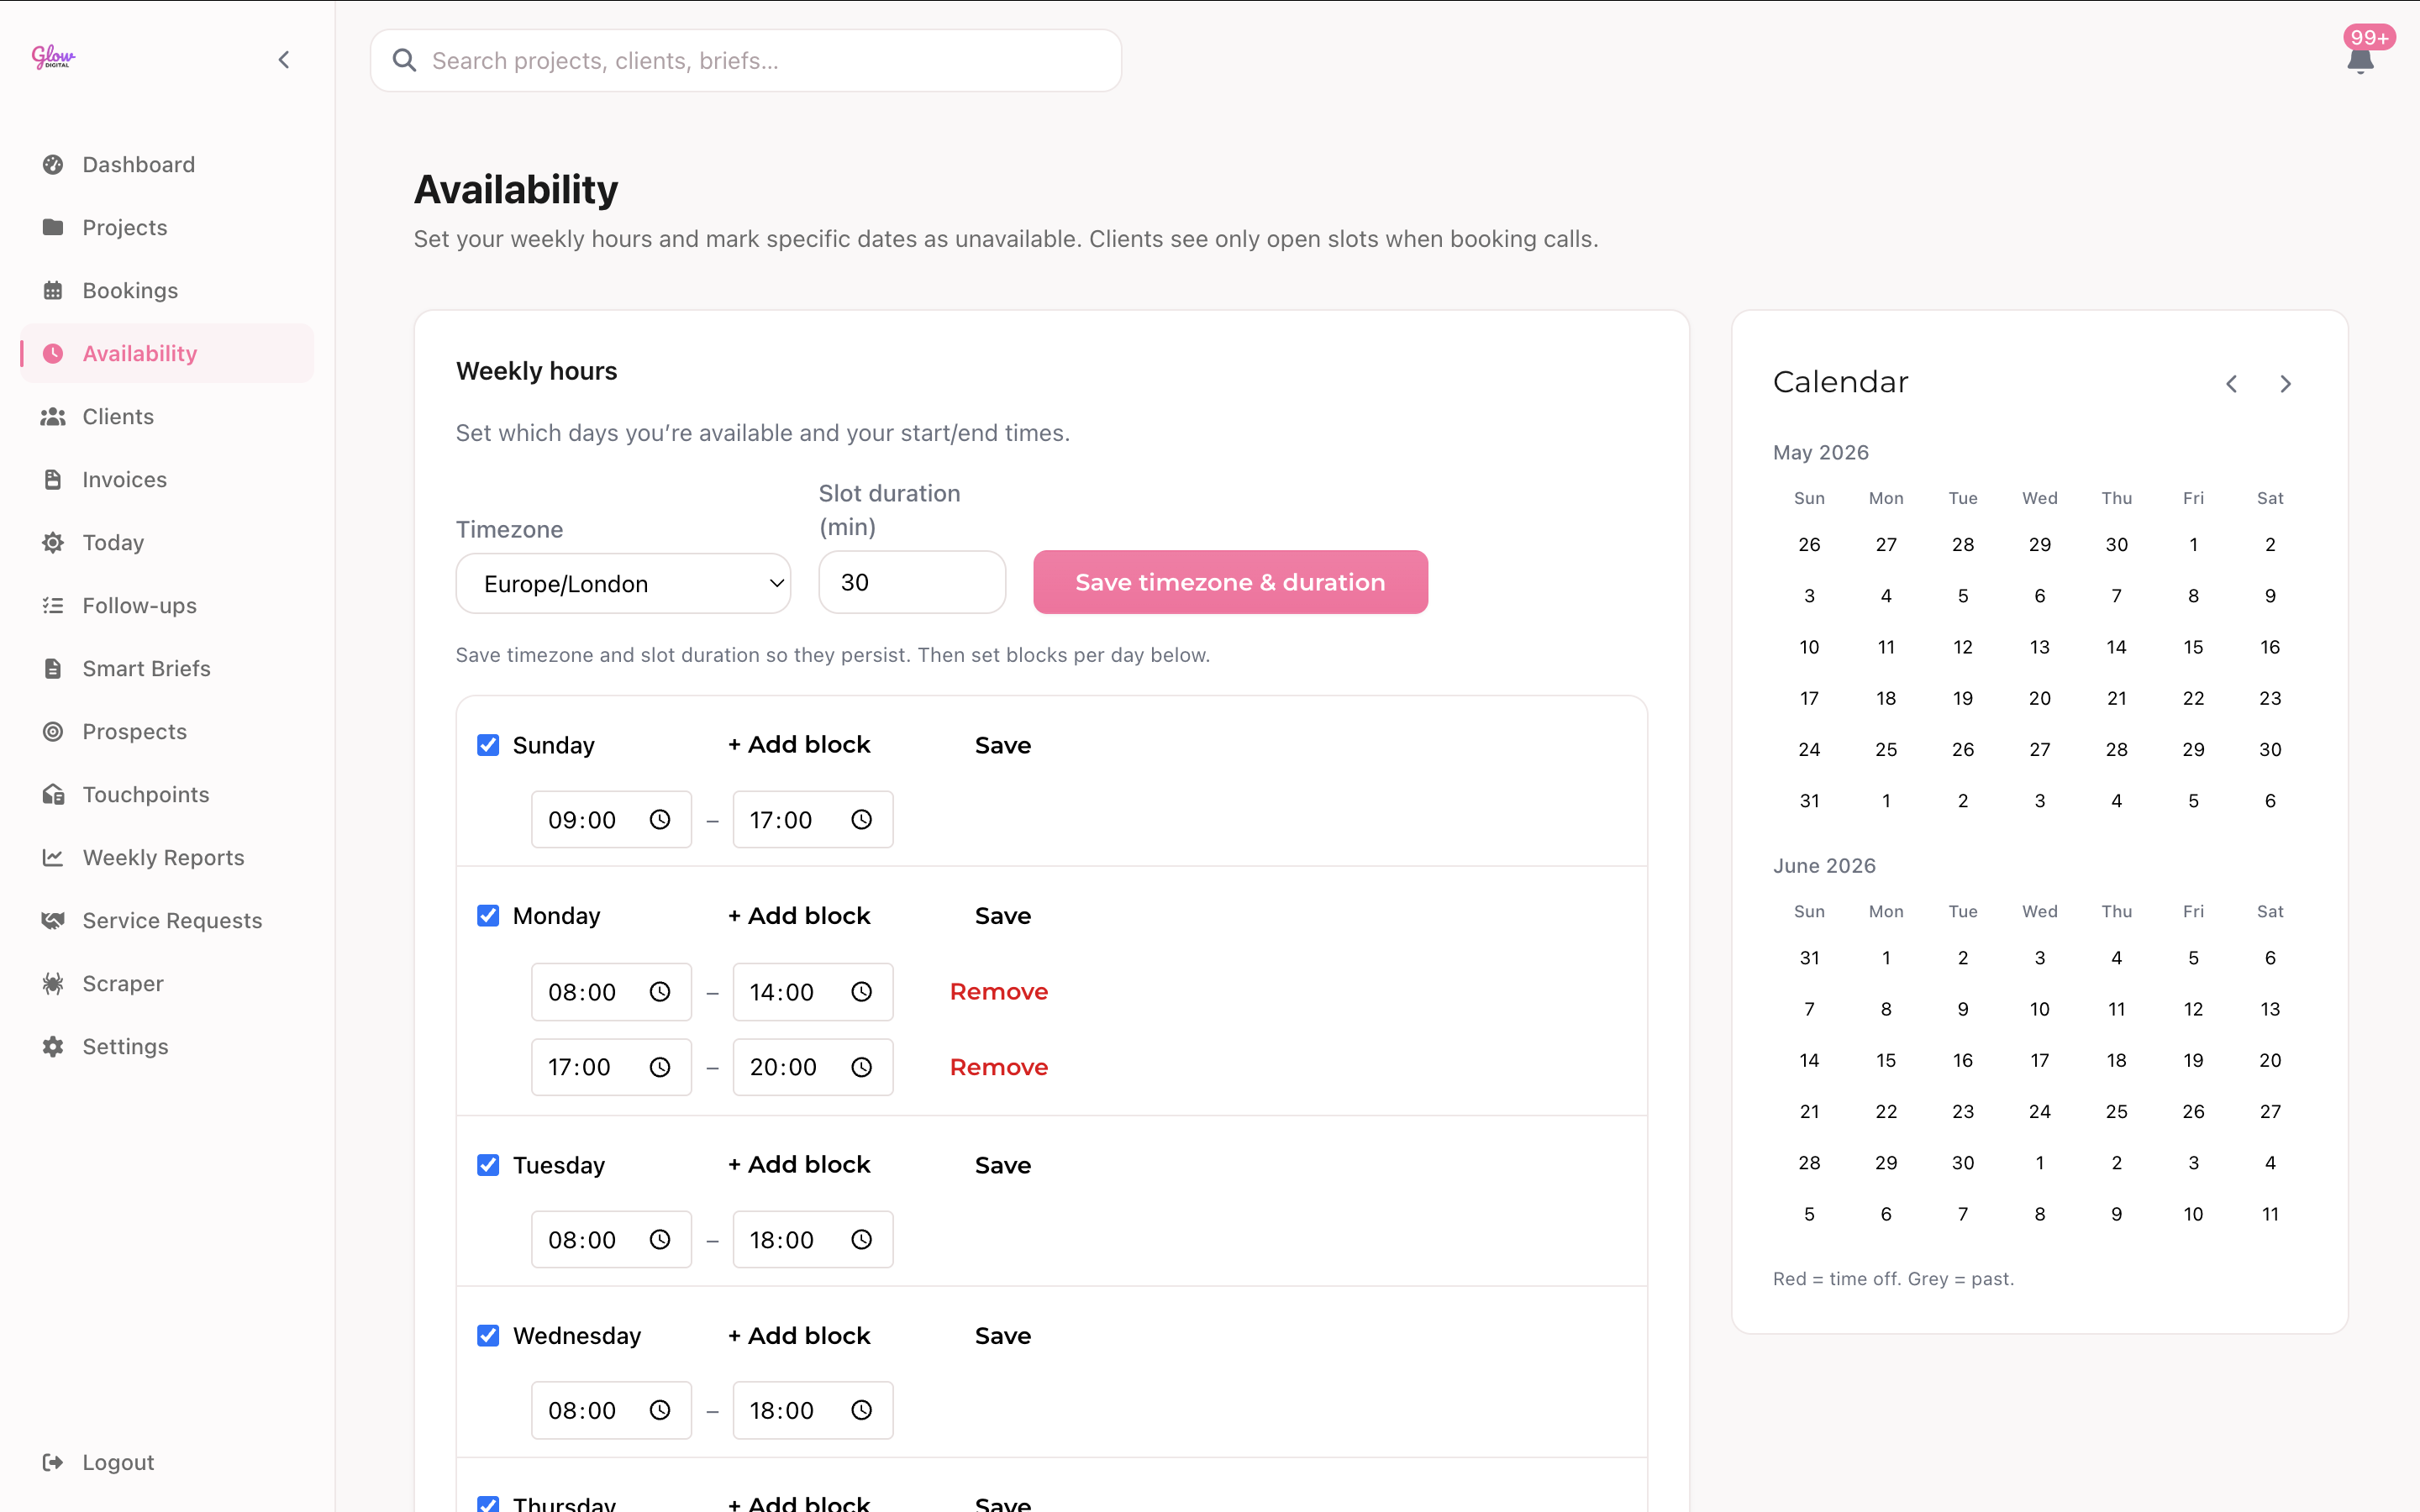Image resolution: width=2420 pixels, height=1512 pixels.
Task: Click the Dashboard gauge icon
Action: tap(53, 164)
